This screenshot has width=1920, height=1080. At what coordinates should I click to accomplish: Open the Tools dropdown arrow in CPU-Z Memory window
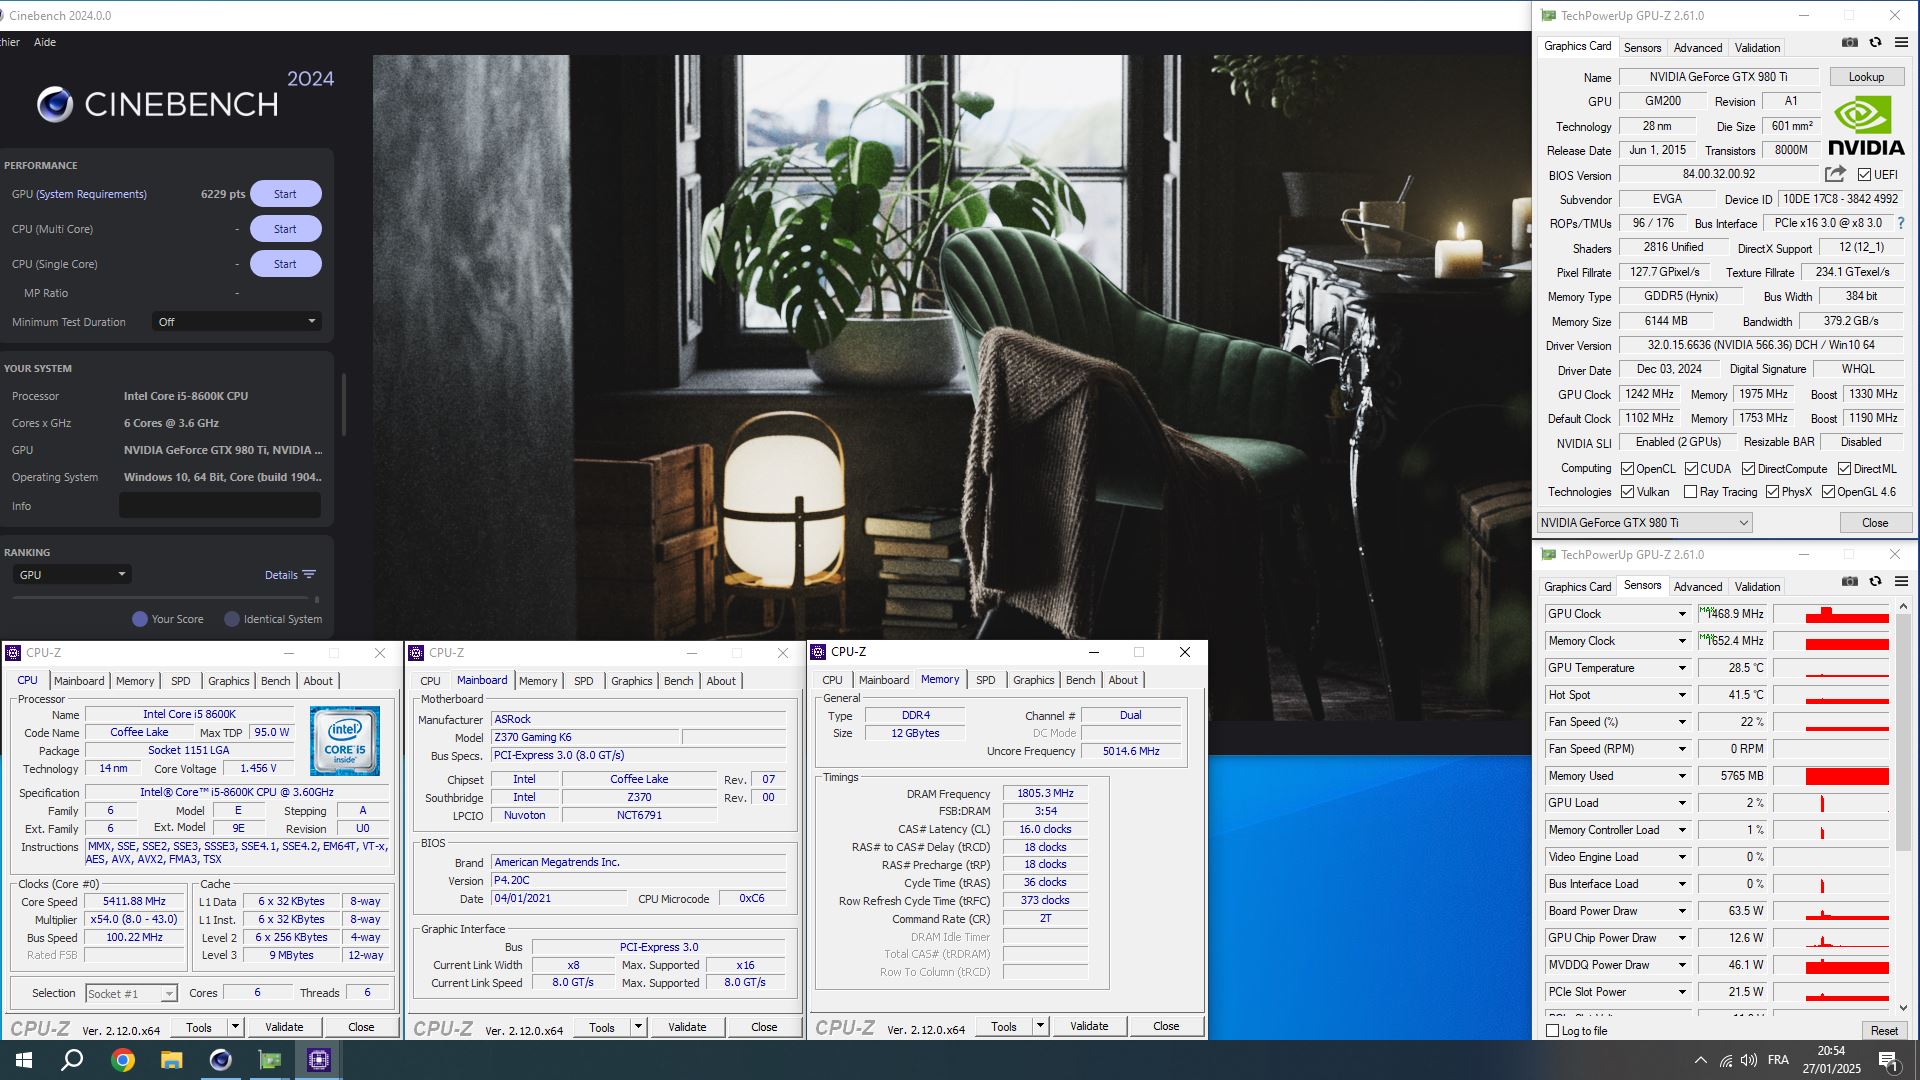tap(1040, 1026)
